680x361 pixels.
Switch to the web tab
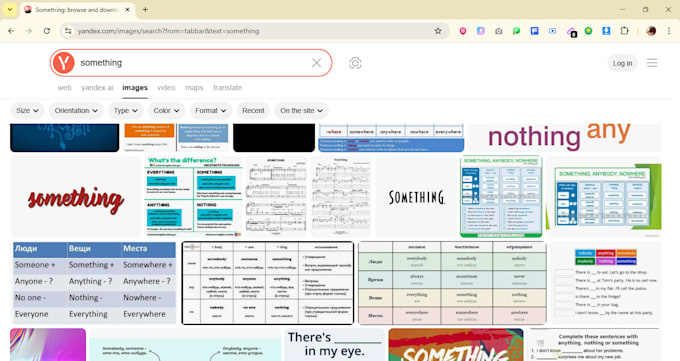(65, 88)
